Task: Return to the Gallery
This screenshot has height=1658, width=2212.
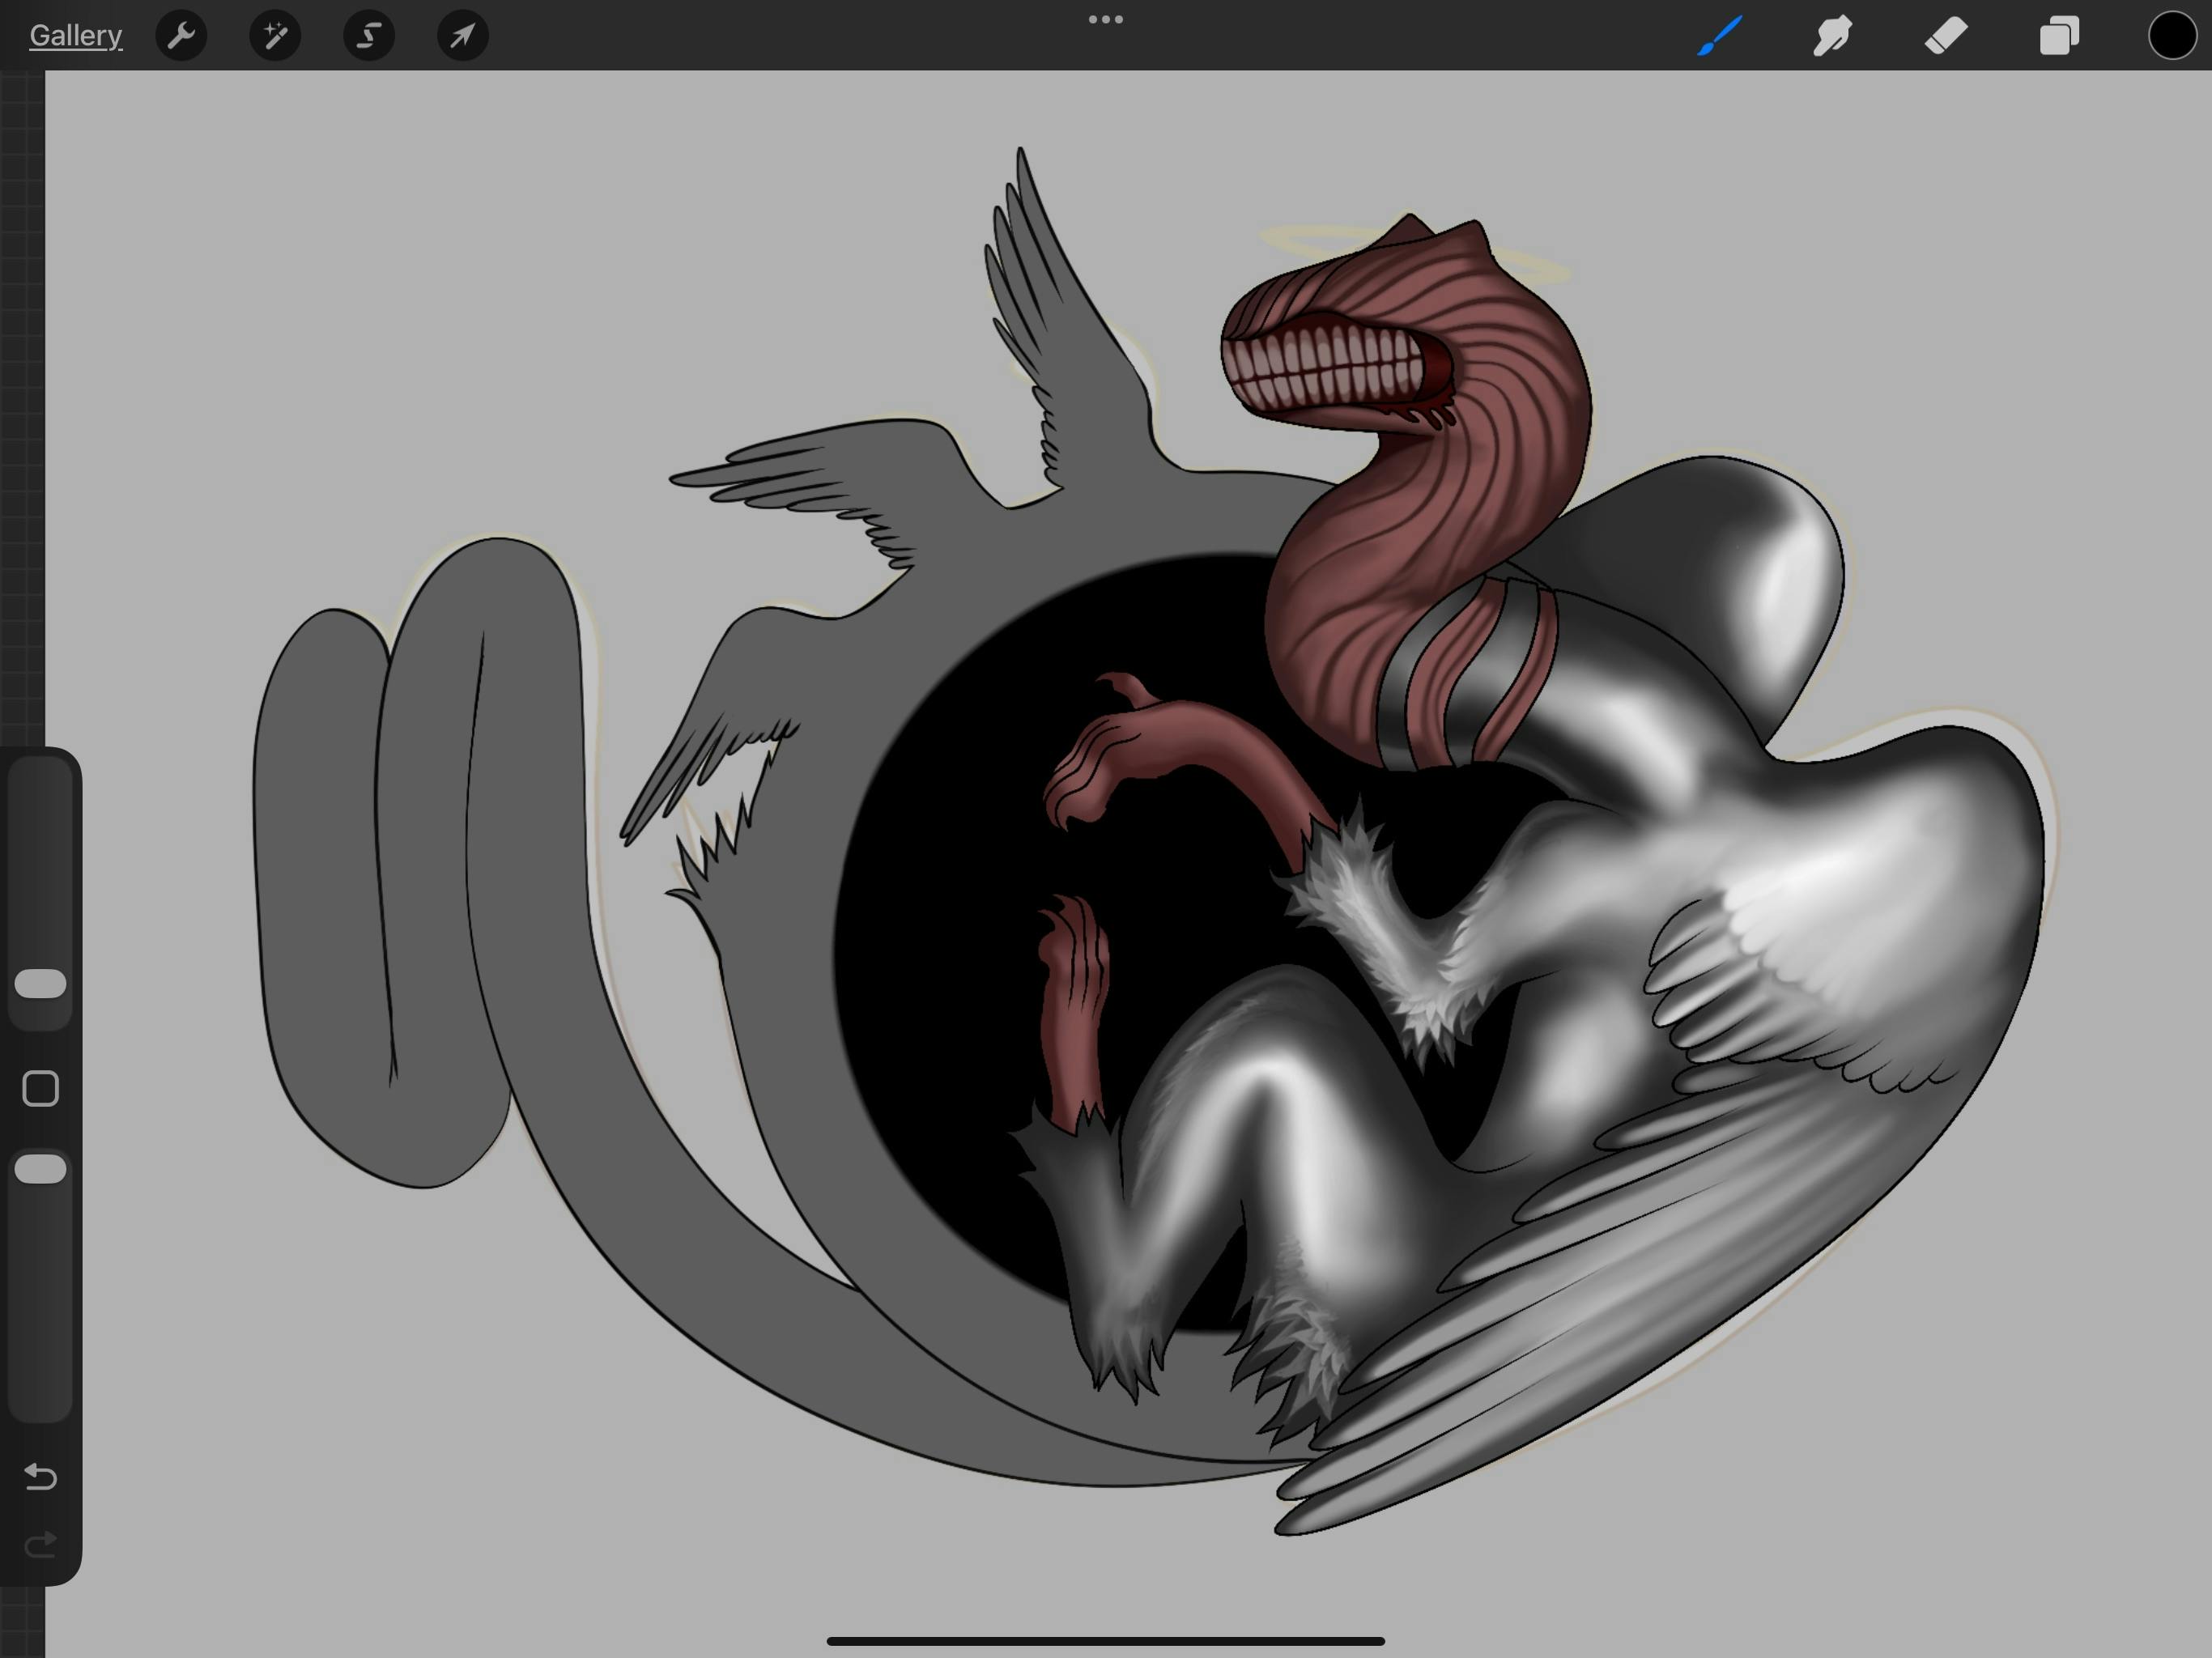Action: pyautogui.click(x=76, y=36)
